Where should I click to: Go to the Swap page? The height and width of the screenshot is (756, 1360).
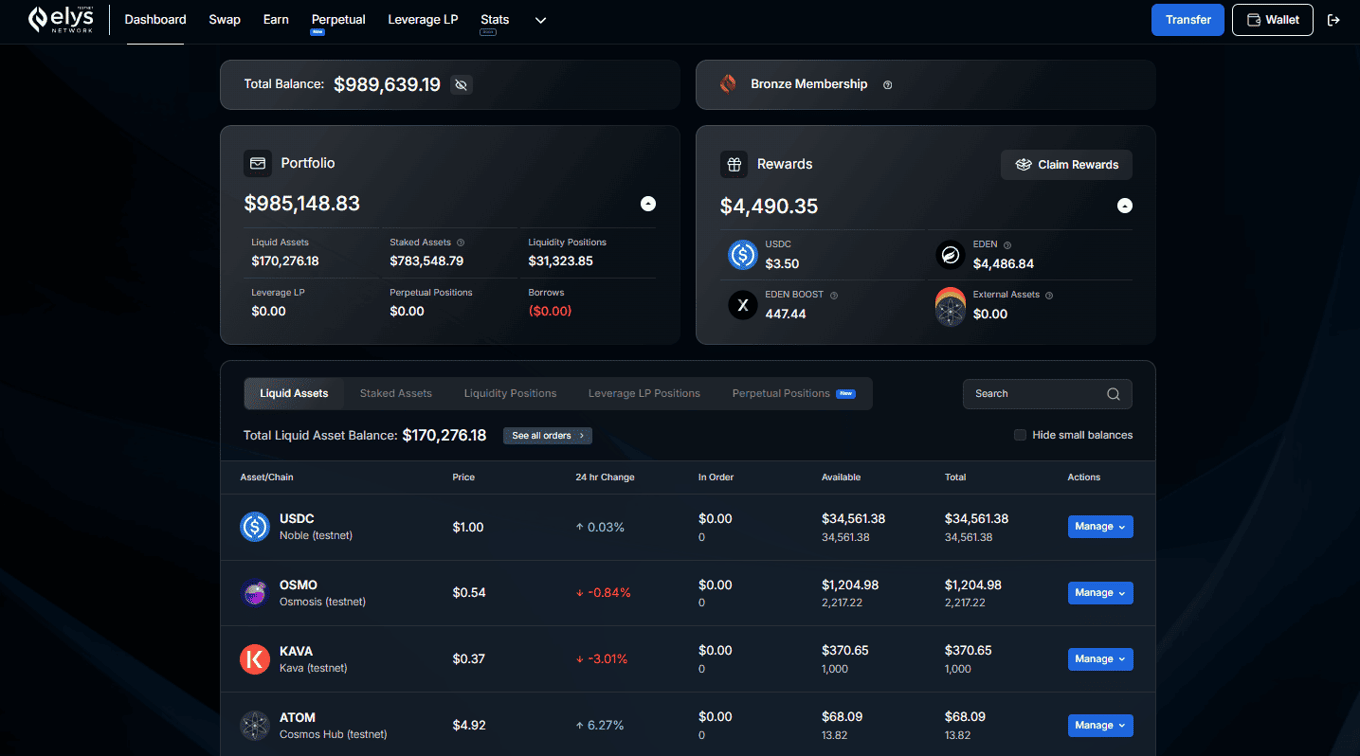(225, 20)
